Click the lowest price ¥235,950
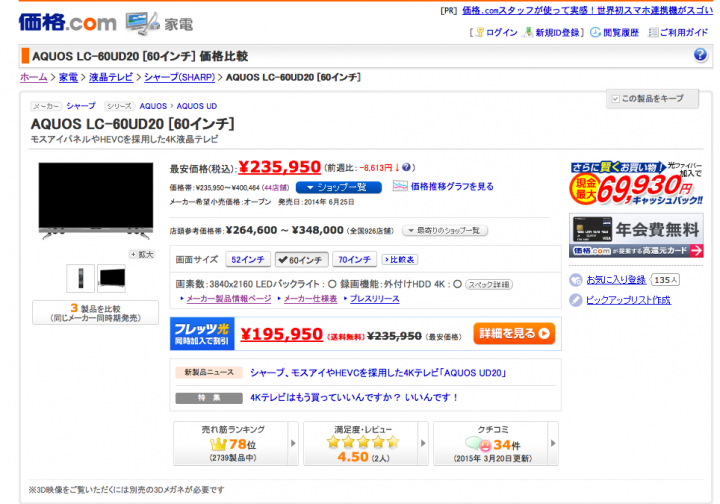This screenshot has width=720, height=504. tap(279, 167)
